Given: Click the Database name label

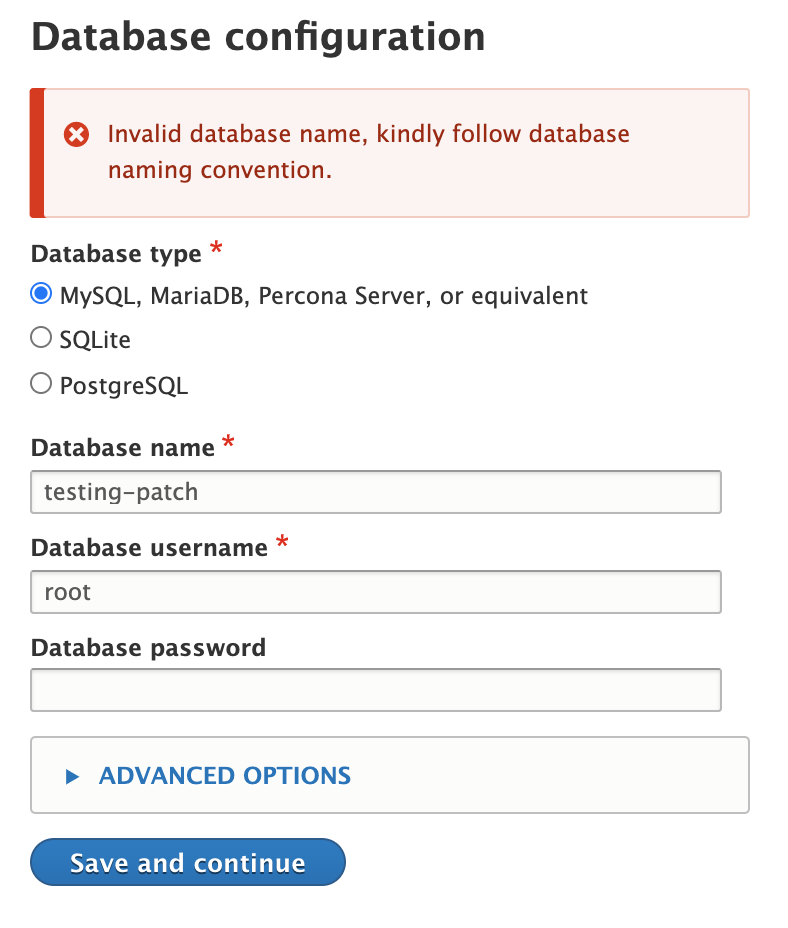Looking at the screenshot, I should coord(123,447).
